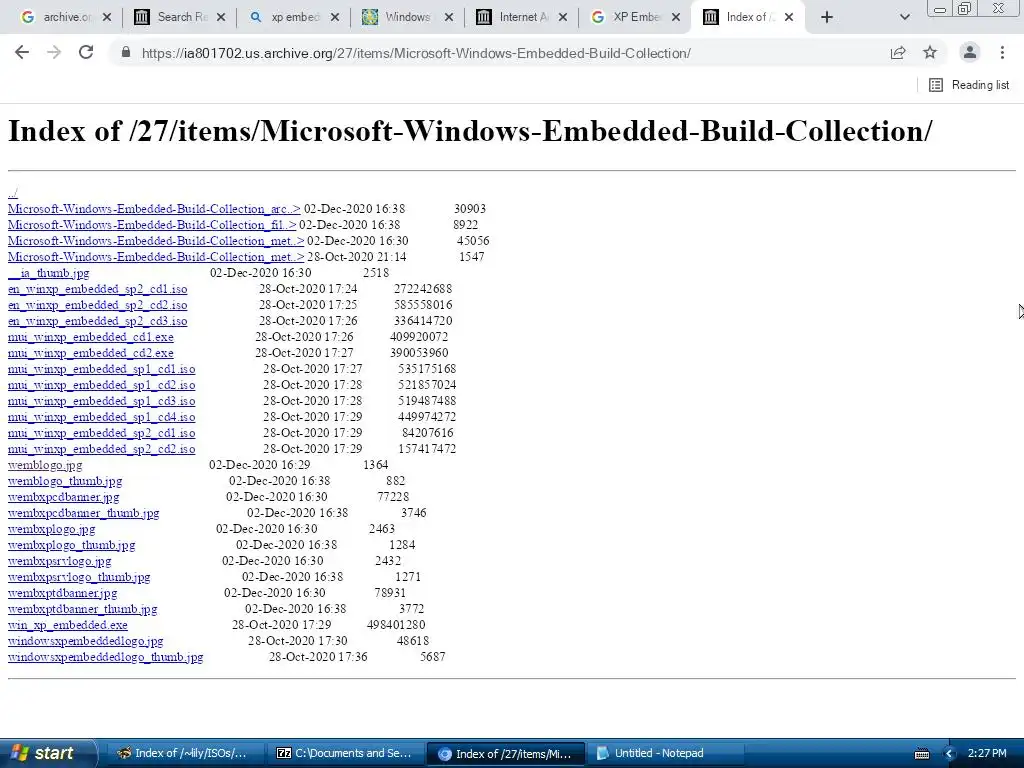Viewport: 1024px width, 768px height.
Task: Open Build-Collection_arc..> file link
Action: [x=154, y=209]
